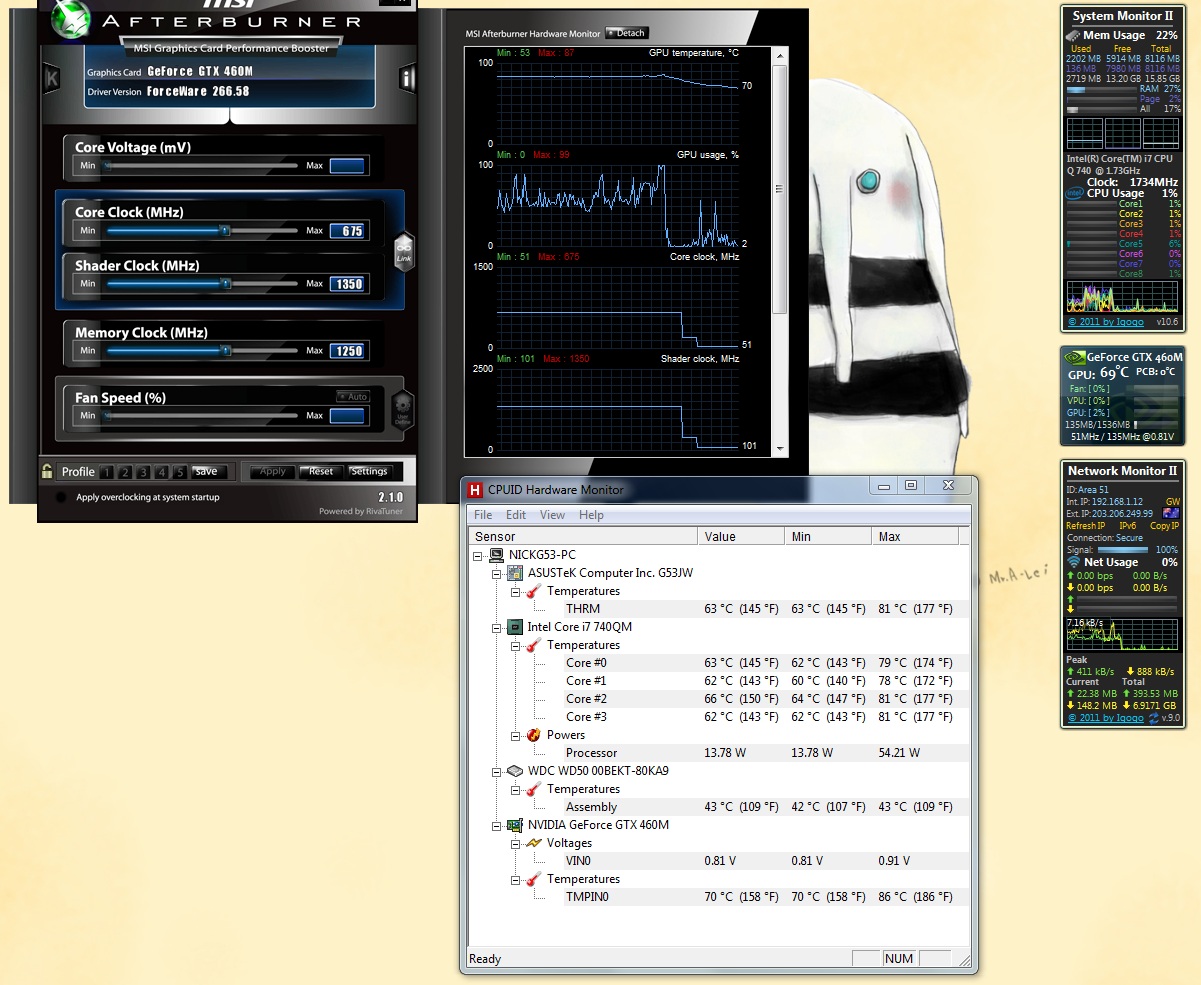Open the Edit menu in CPUID Hardware Monitor
Screen dimensions: 1201x985
pyautogui.click(x=516, y=515)
